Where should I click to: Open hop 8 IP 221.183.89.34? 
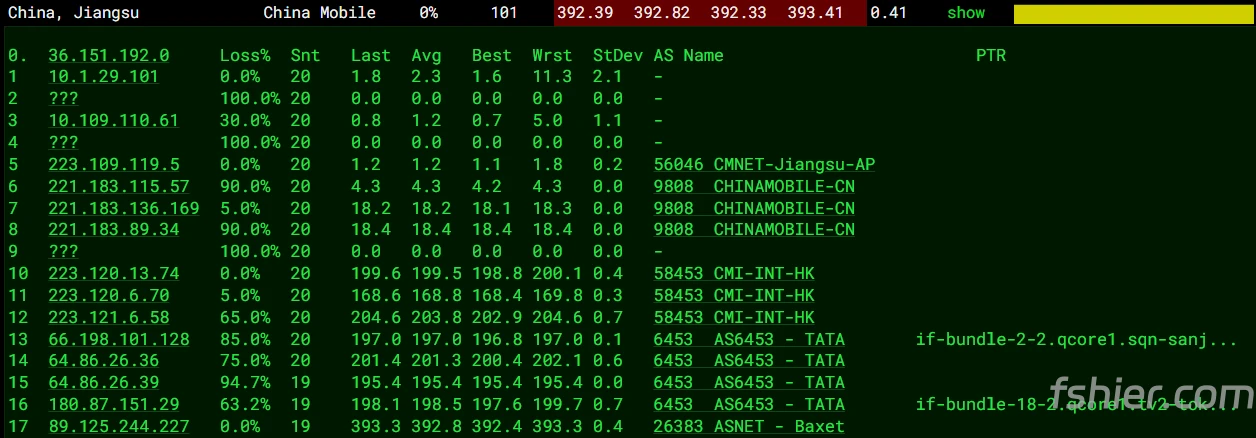tap(114, 230)
